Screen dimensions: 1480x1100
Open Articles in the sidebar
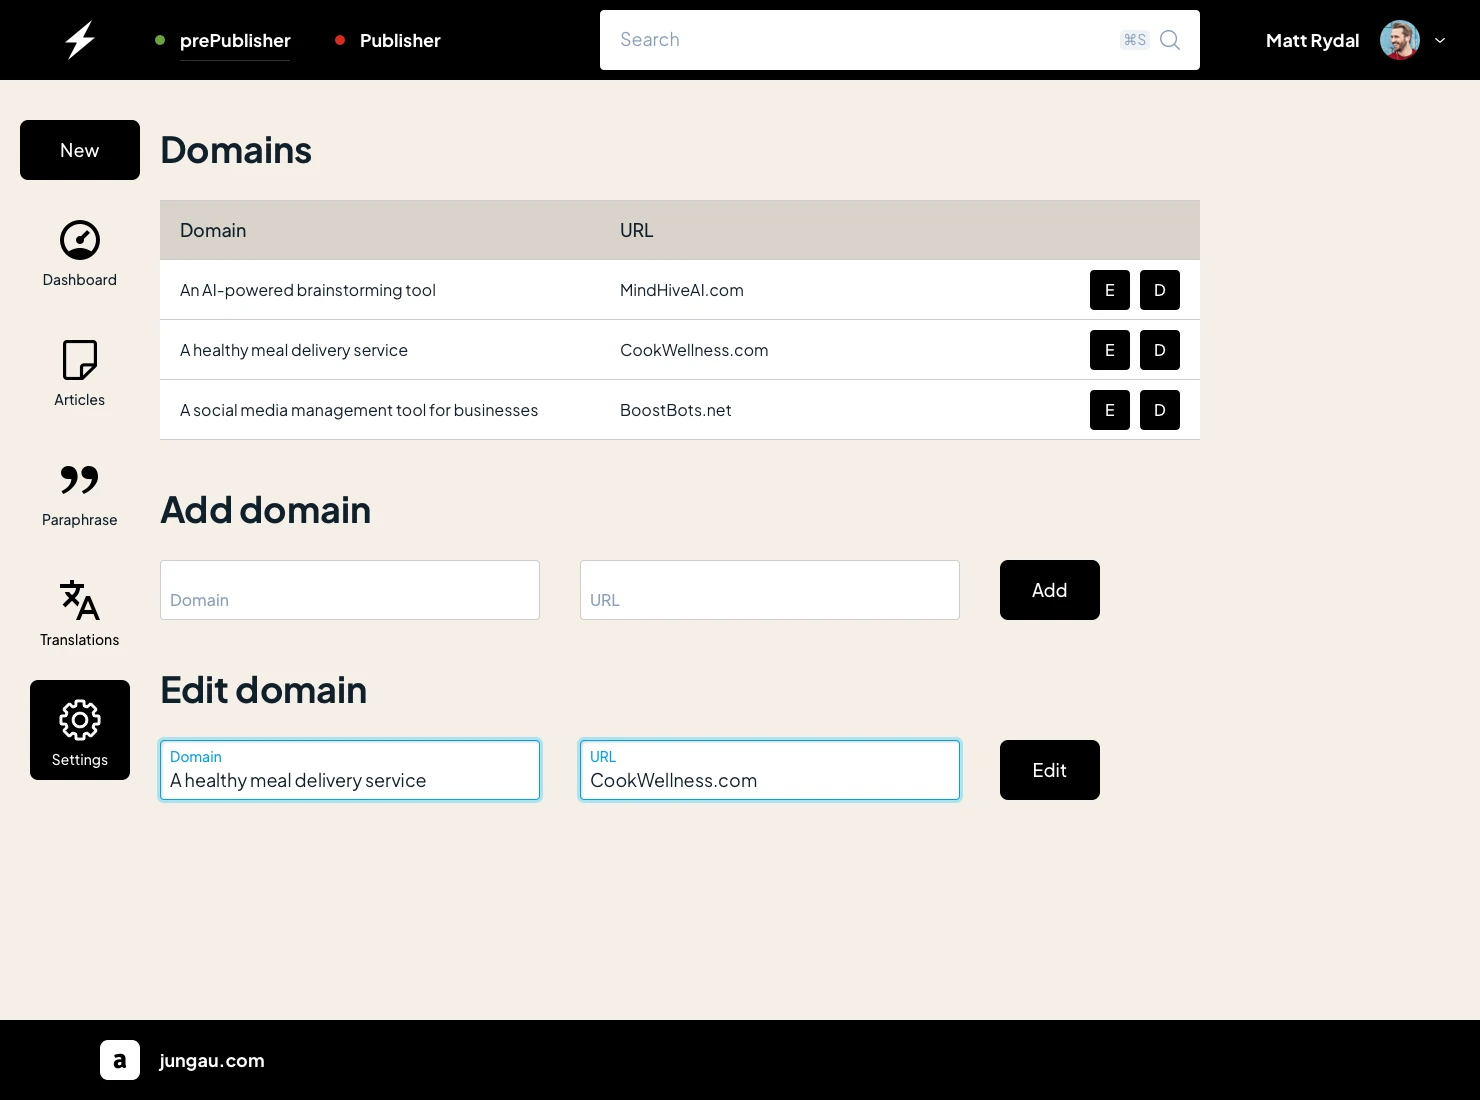(80, 372)
